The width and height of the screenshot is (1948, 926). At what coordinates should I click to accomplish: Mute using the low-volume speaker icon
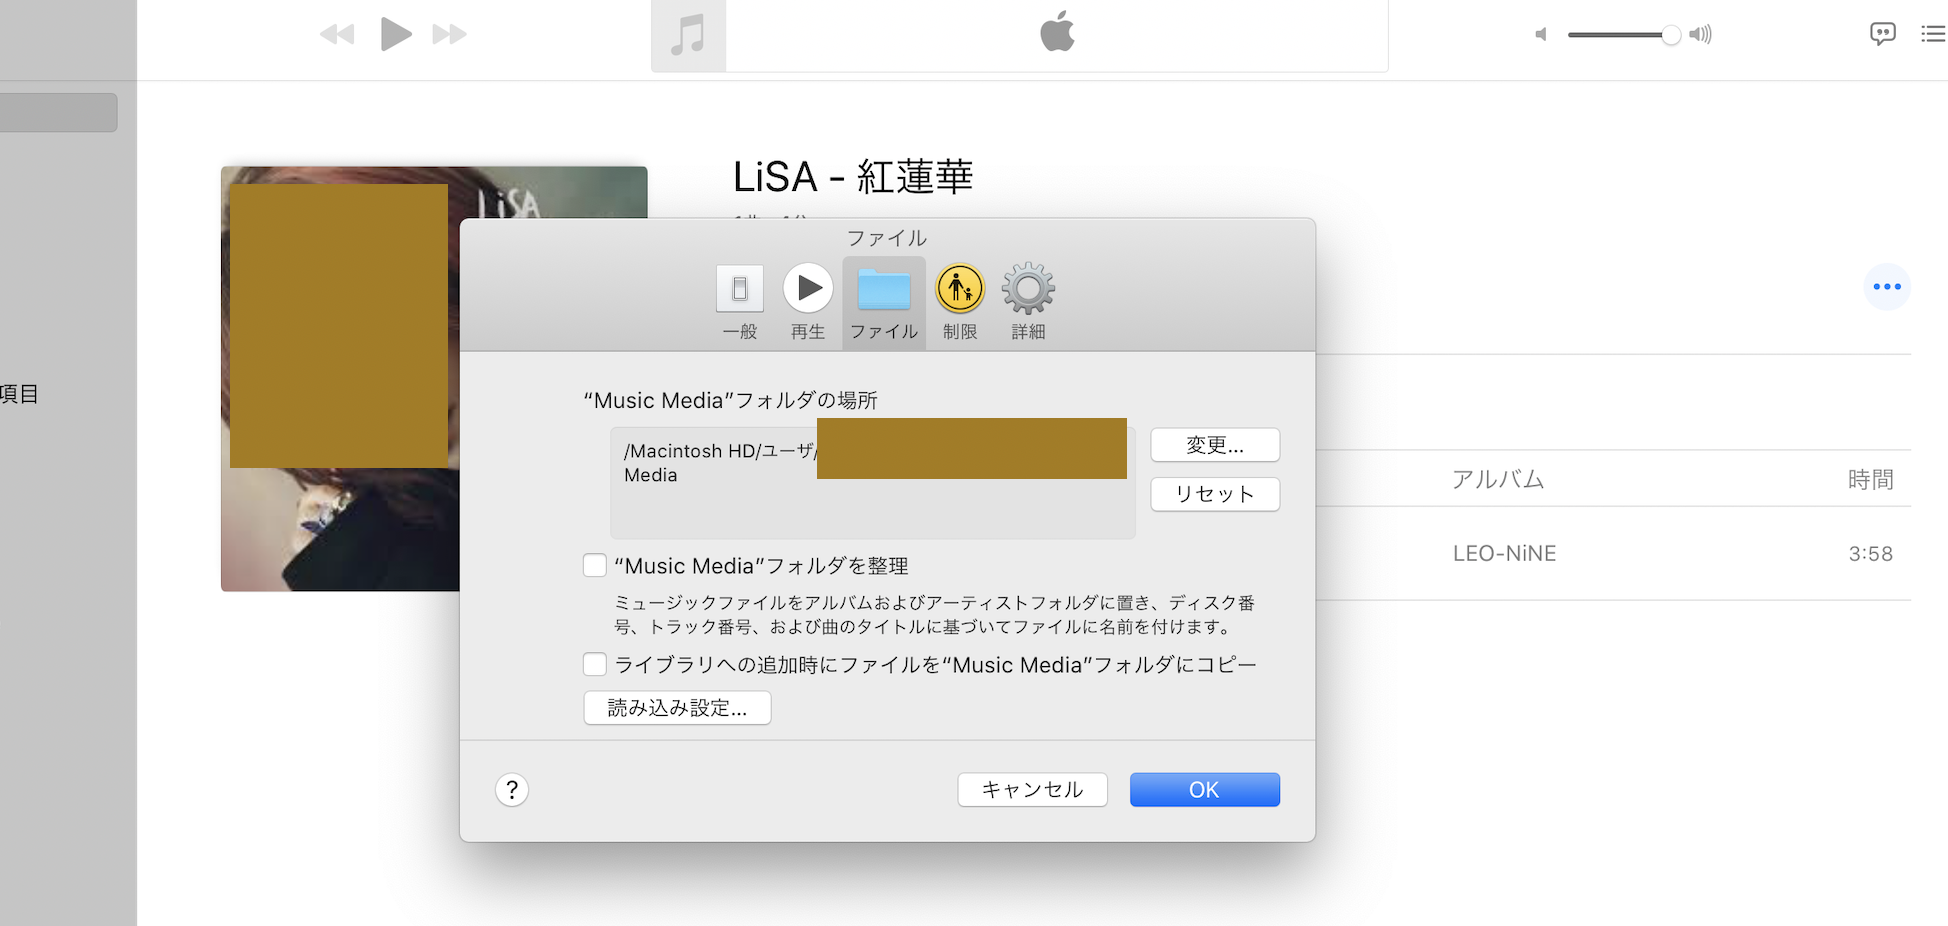(1541, 35)
